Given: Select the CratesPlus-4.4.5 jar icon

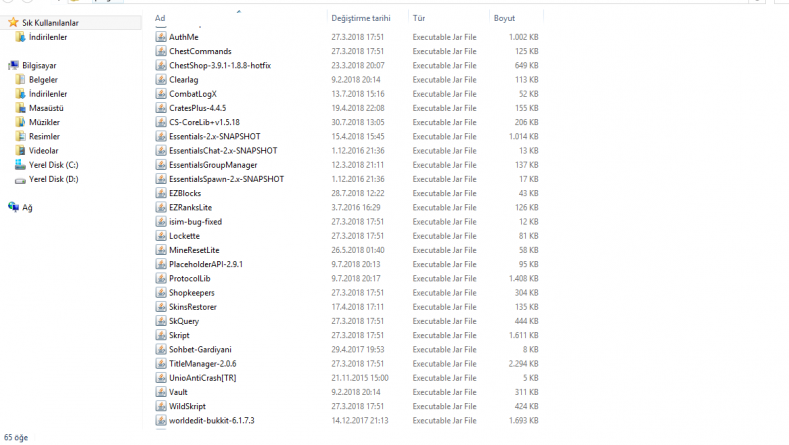Looking at the screenshot, I should point(161,108).
